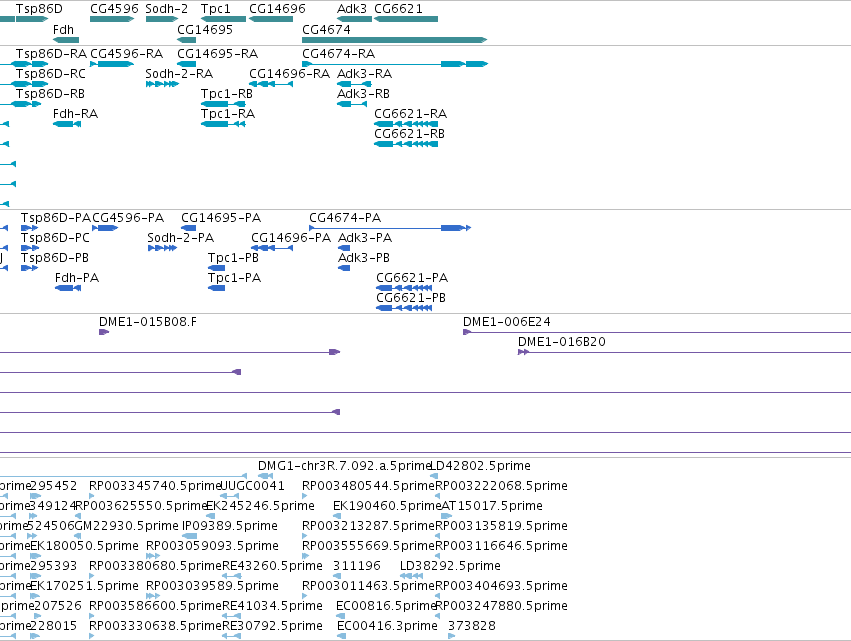Select transcript CG6621-RA
Viewport: 851px width, 641px height.
[x=411, y=114]
